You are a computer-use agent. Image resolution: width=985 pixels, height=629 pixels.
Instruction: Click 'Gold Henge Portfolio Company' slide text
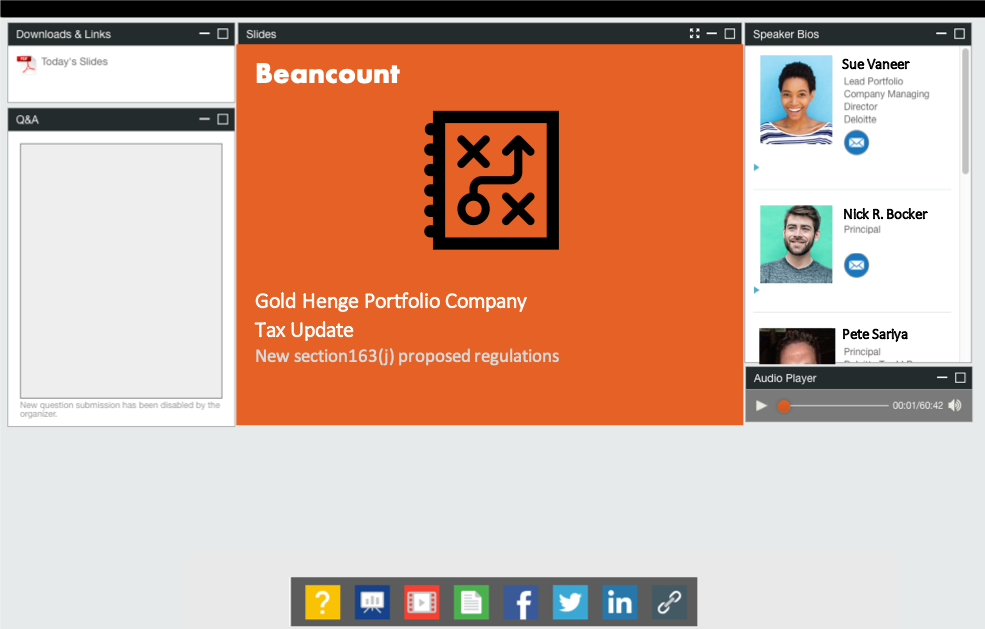(391, 302)
